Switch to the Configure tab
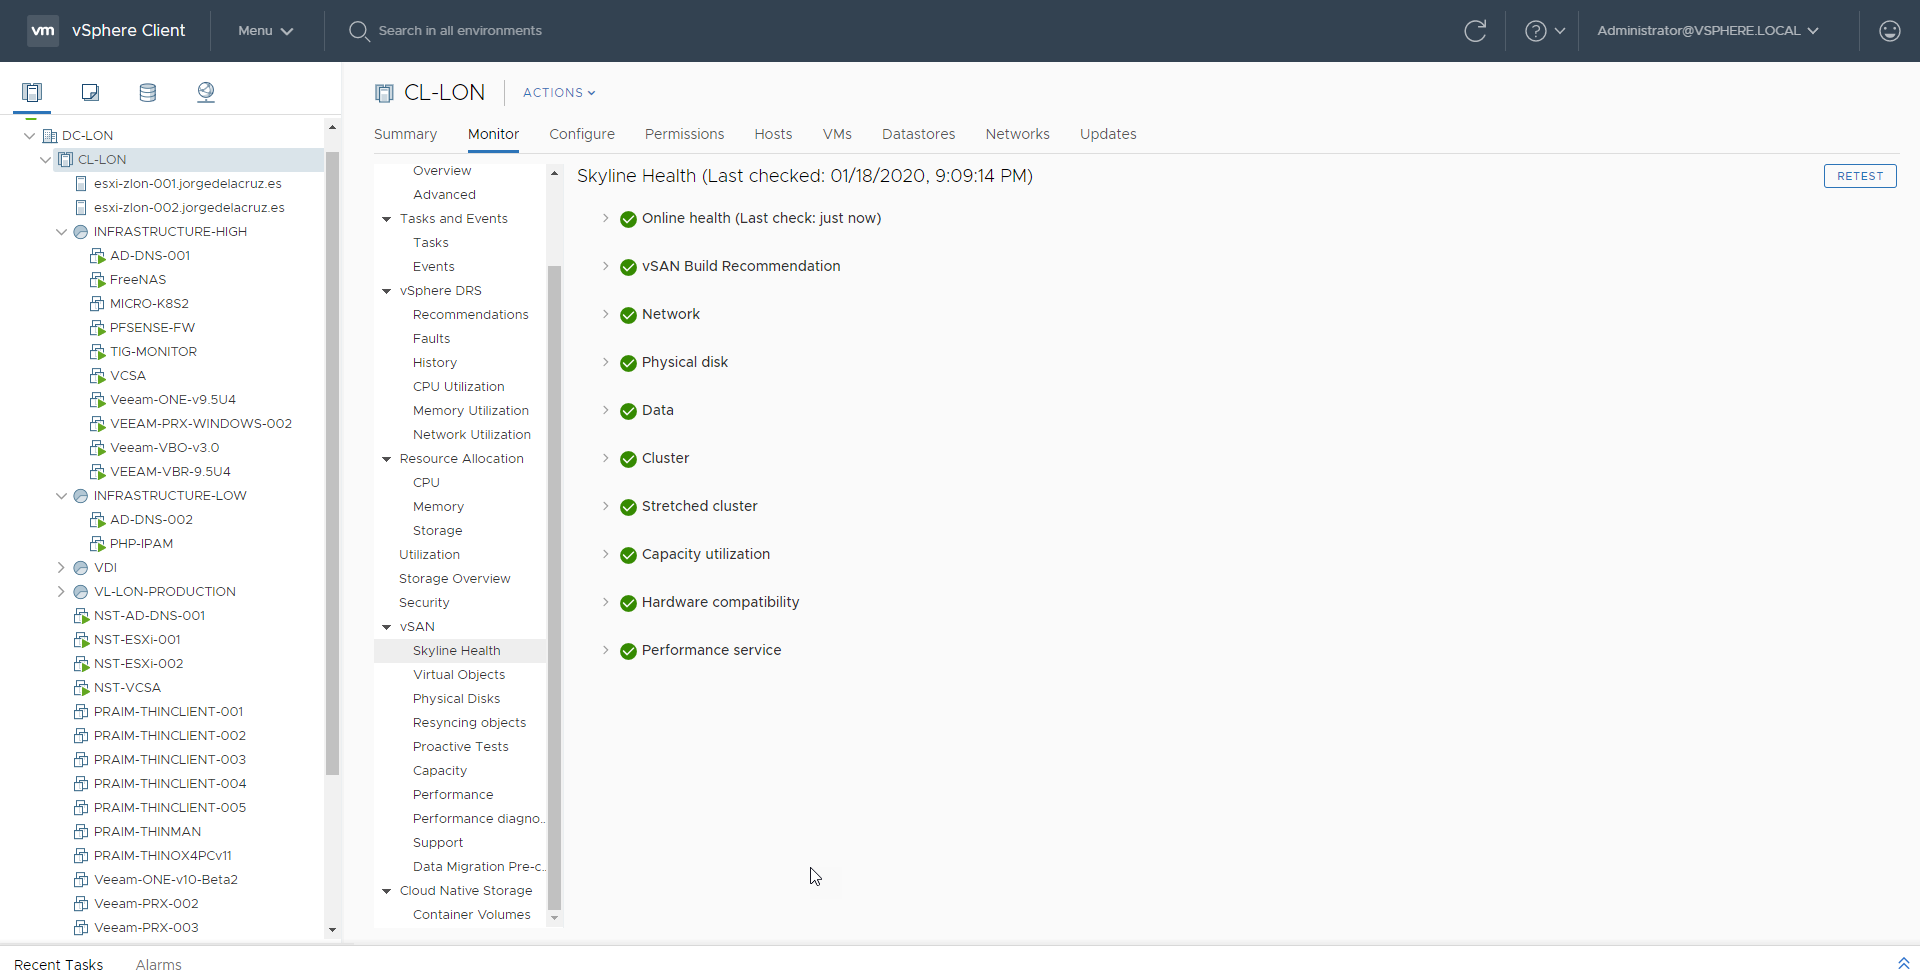The image size is (1920, 979). click(582, 134)
